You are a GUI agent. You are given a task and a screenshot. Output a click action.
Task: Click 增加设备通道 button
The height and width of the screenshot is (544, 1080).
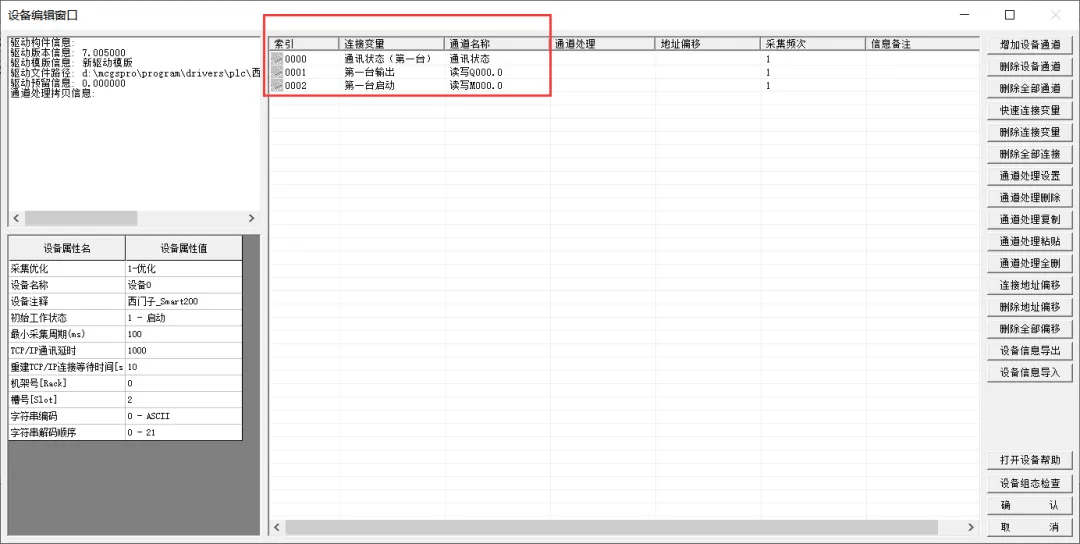pos(1029,45)
